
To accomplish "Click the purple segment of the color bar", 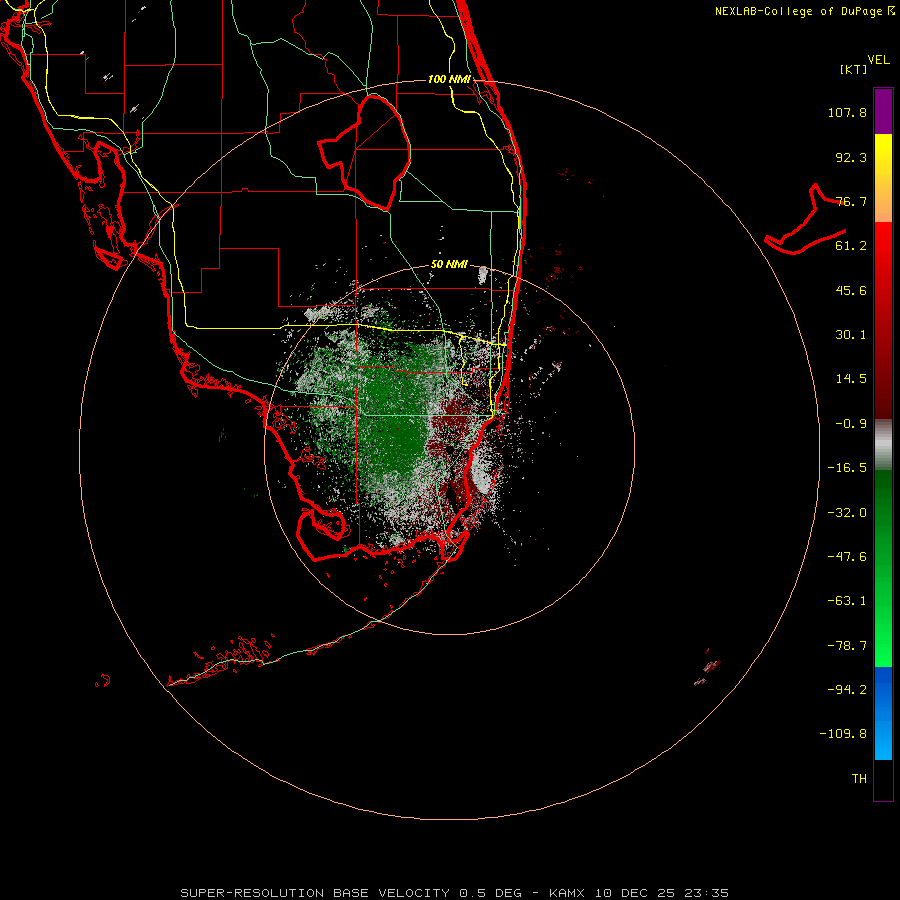I will (883, 111).
